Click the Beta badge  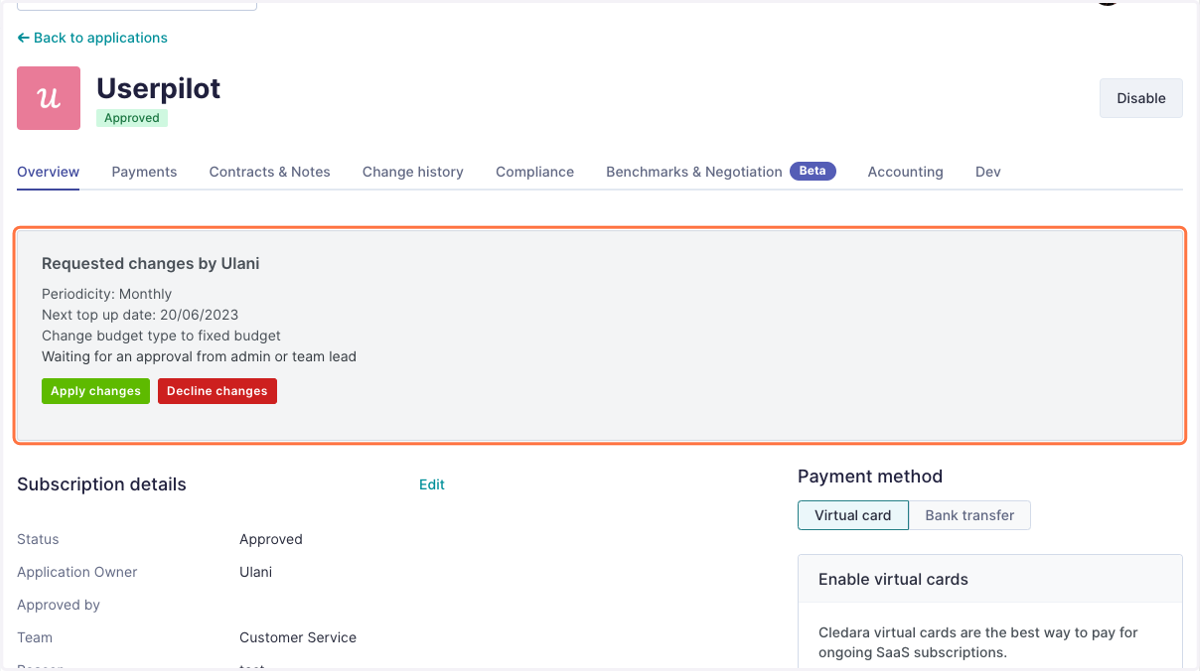[813, 171]
